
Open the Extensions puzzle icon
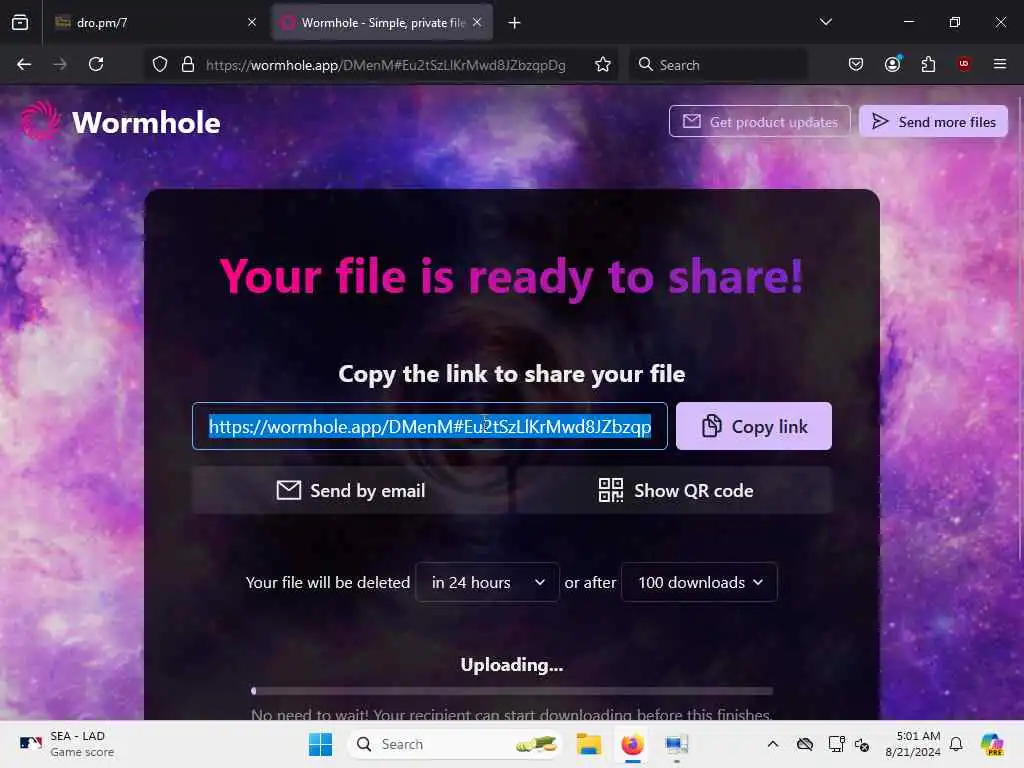pyautogui.click(x=928, y=64)
